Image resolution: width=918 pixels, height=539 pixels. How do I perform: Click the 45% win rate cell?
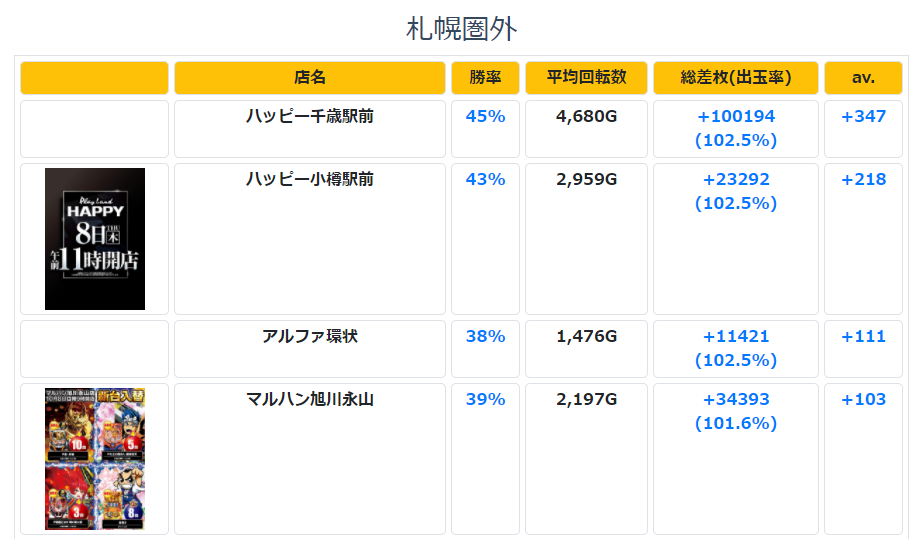[485, 129]
